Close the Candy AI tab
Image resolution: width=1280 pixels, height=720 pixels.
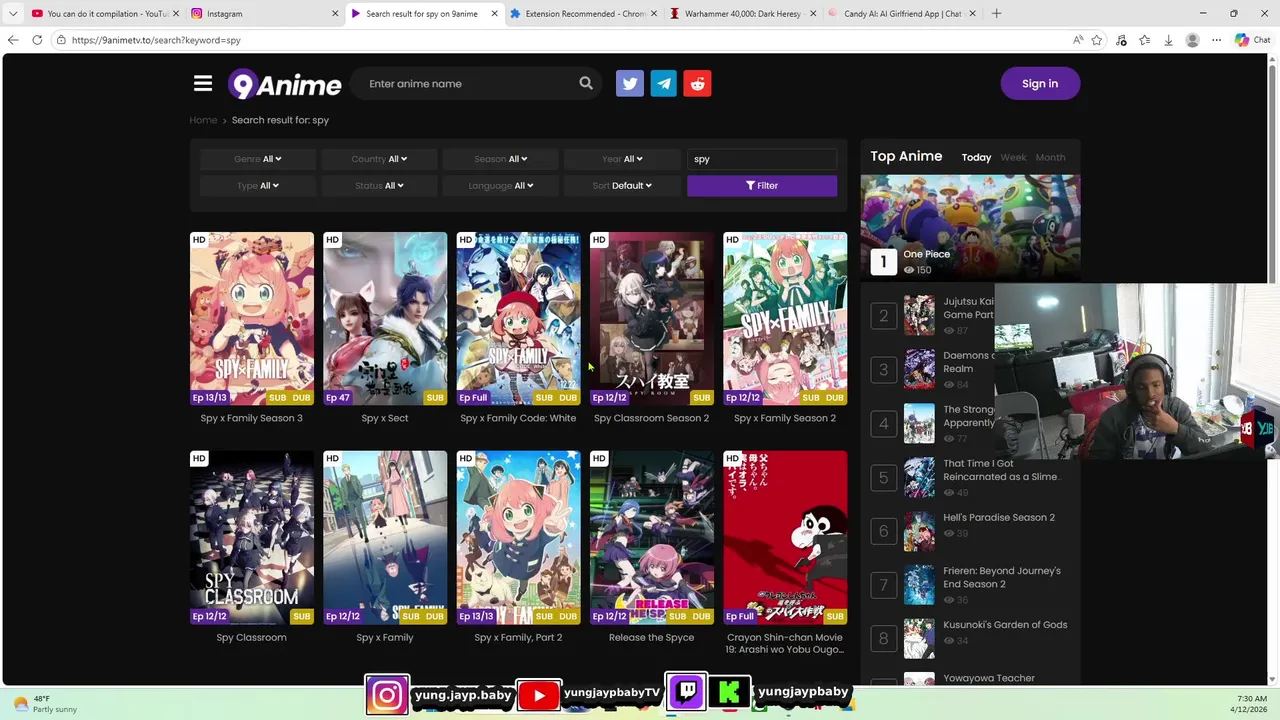[x=972, y=14]
